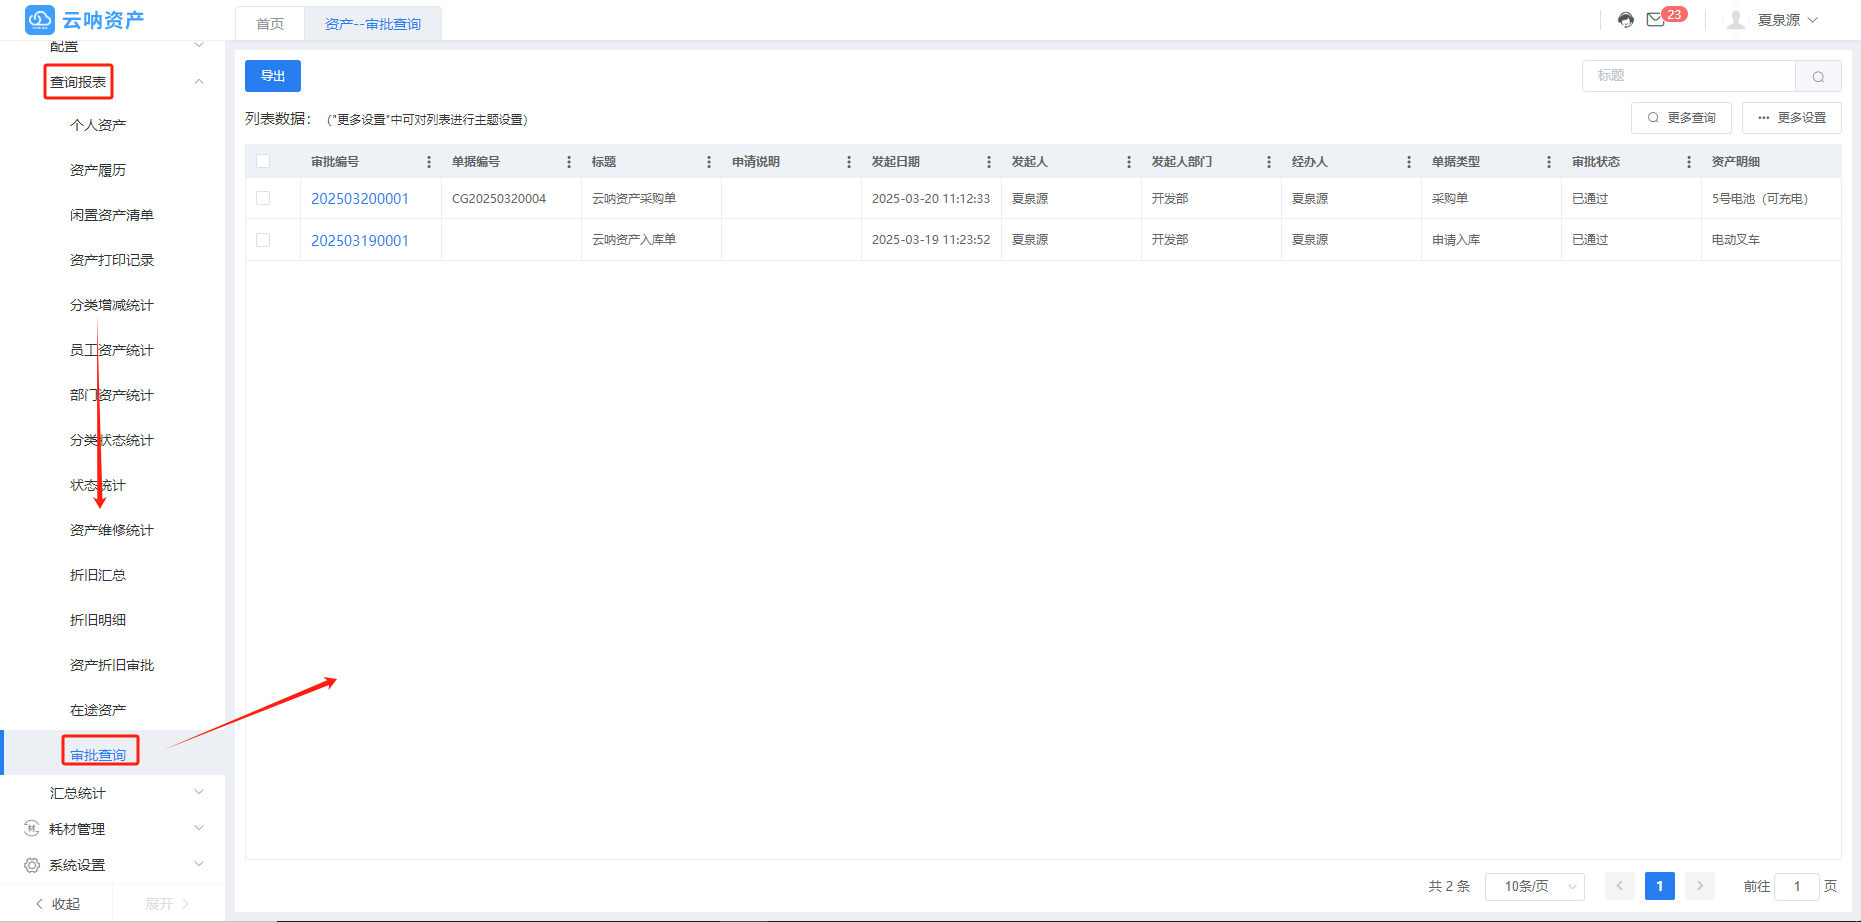
Task: Expand the 系统设置 menu chevron
Action: tap(199, 864)
